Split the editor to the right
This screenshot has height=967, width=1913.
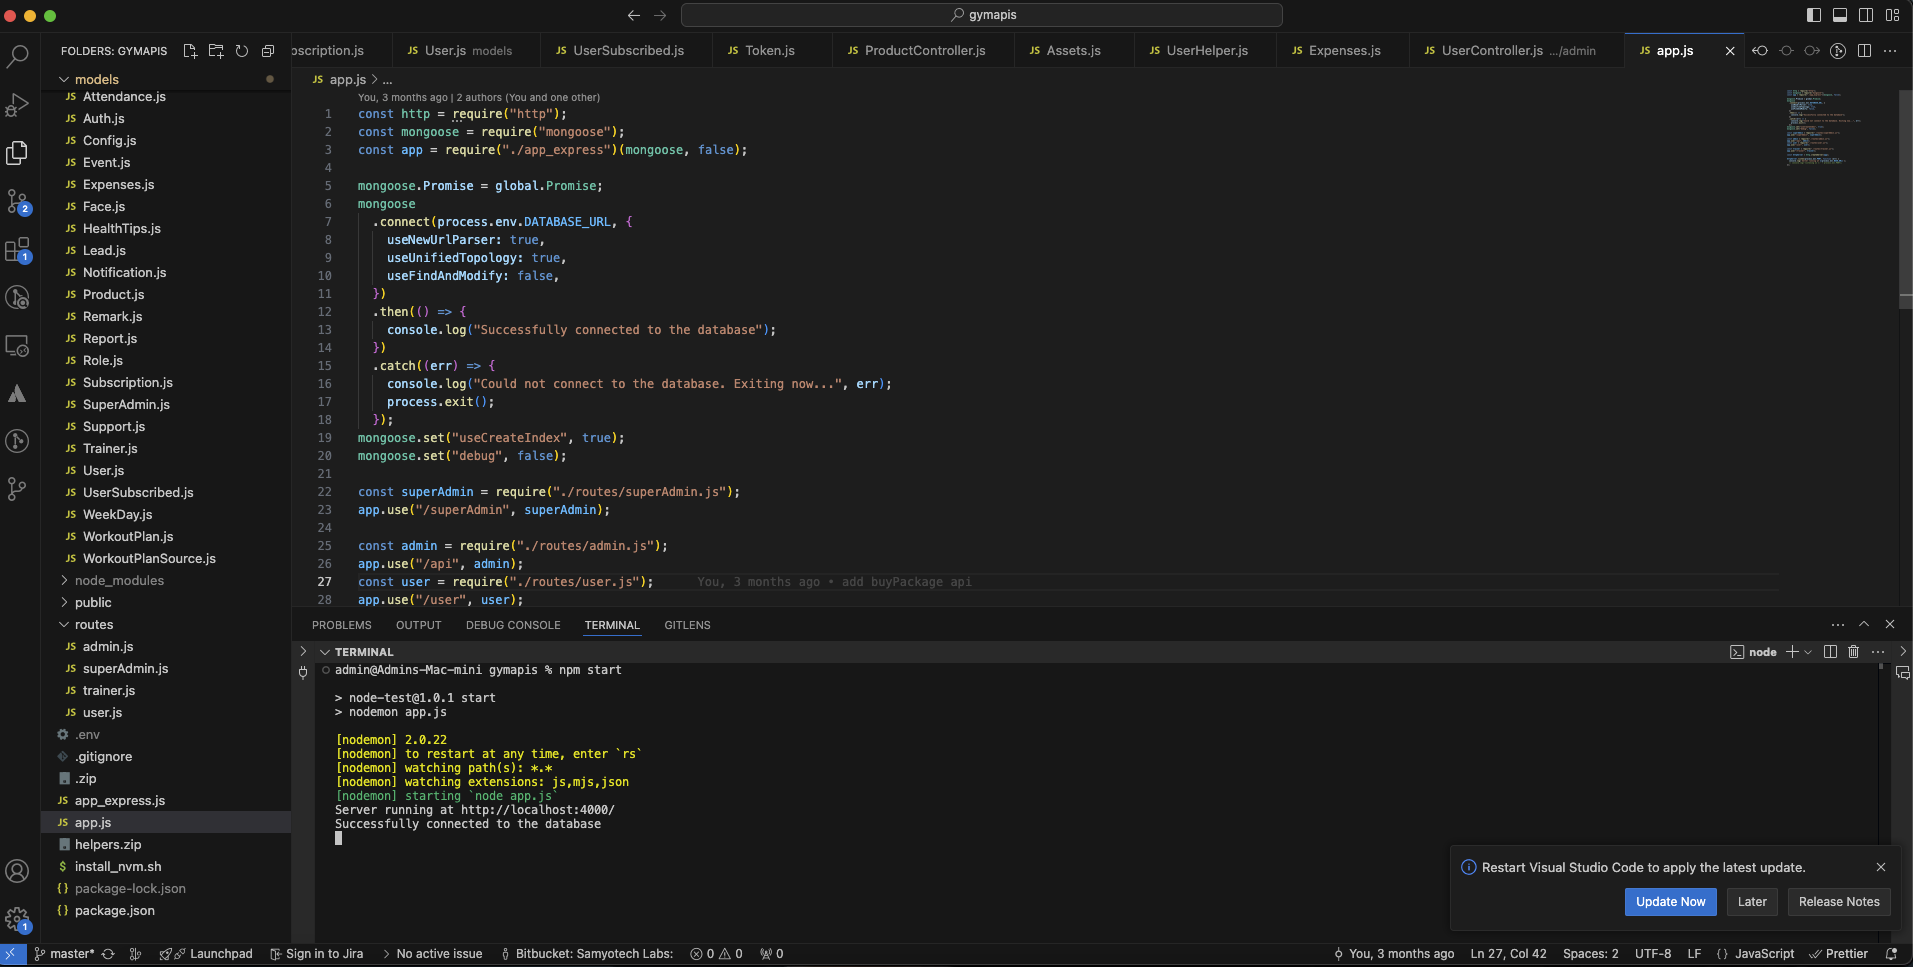[x=1864, y=51]
